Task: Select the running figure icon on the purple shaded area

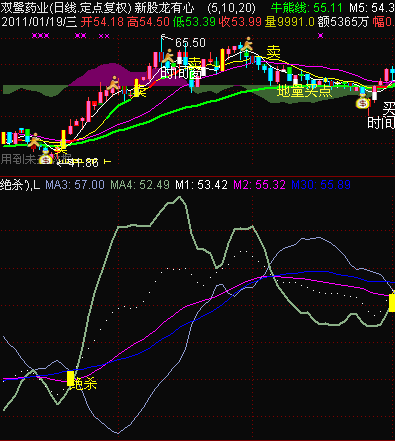Action: pyautogui.click(x=114, y=83)
